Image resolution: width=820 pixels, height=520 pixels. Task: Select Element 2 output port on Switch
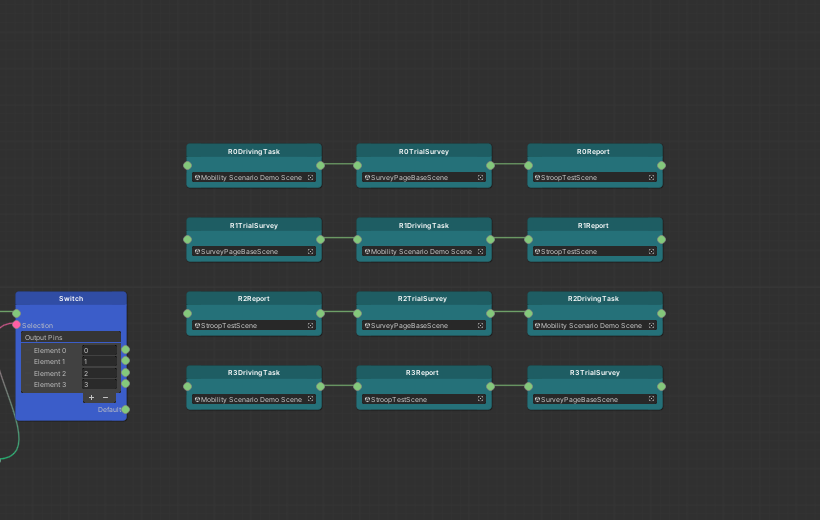126,372
